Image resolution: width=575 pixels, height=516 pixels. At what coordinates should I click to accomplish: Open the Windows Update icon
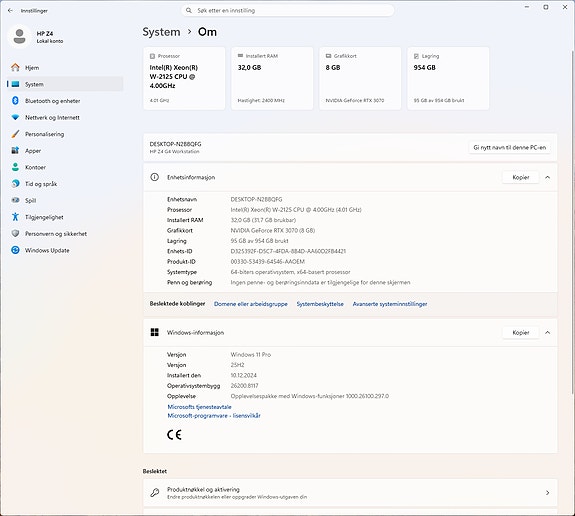[x=15, y=250]
